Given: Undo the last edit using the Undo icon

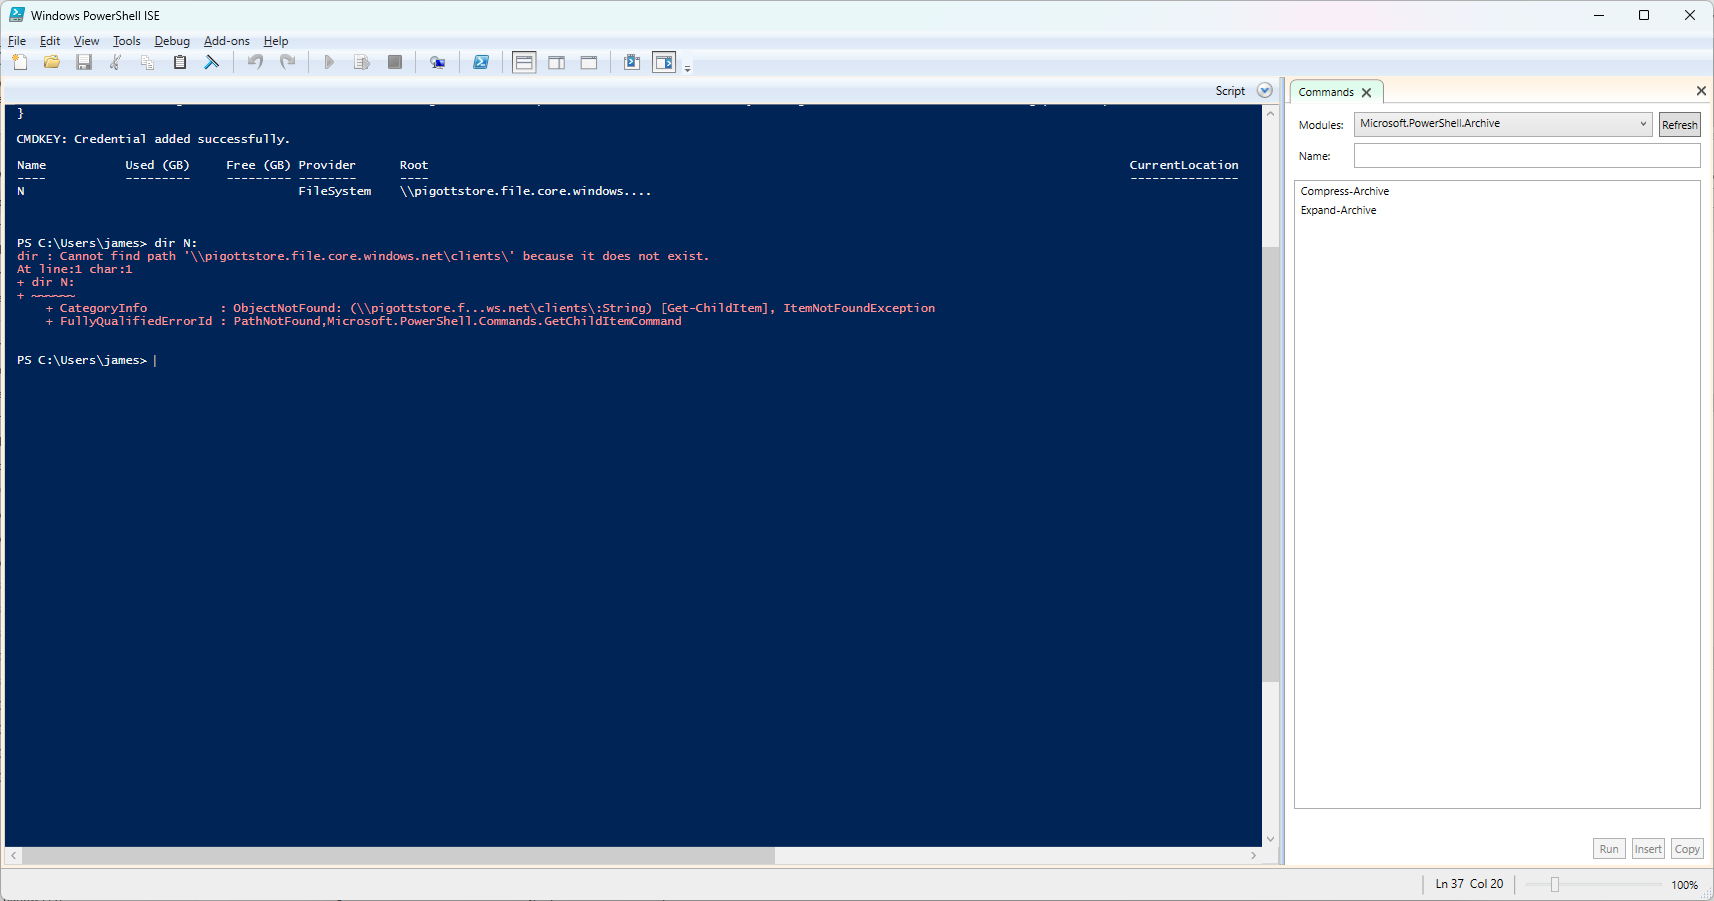Looking at the screenshot, I should tap(255, 62).
